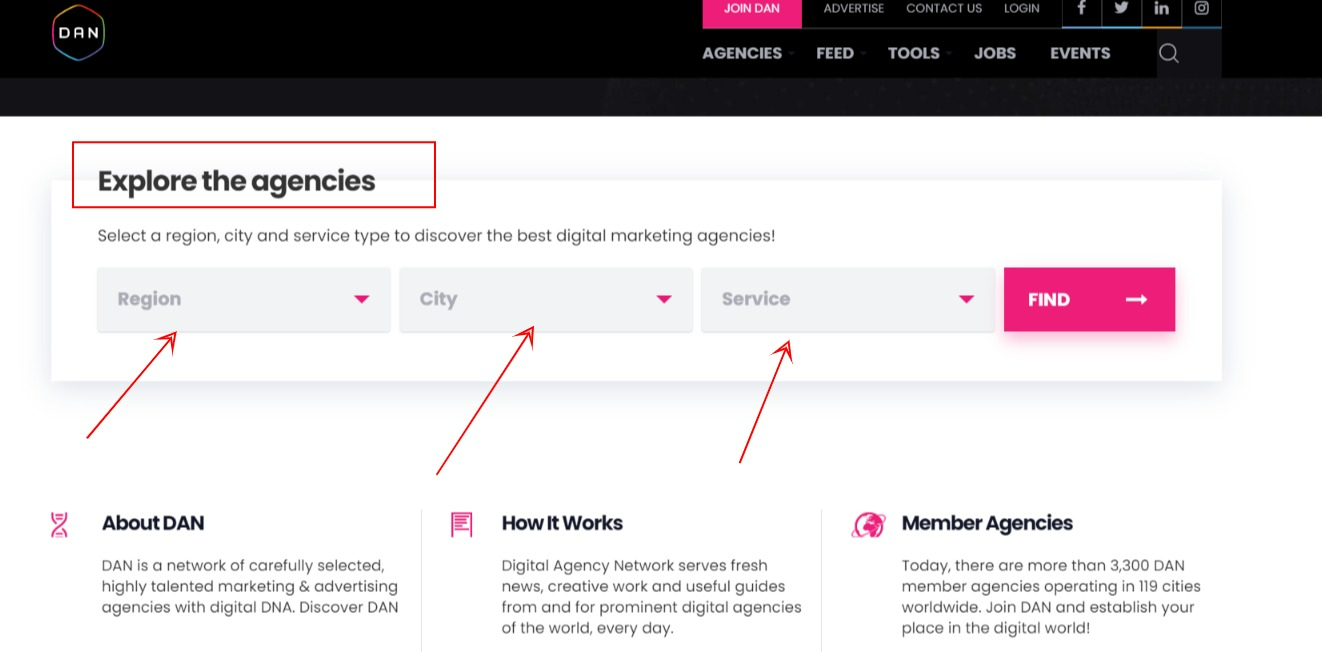Click the document icon beside How It Works
The image size is (1322, 652).
(461, 524)
